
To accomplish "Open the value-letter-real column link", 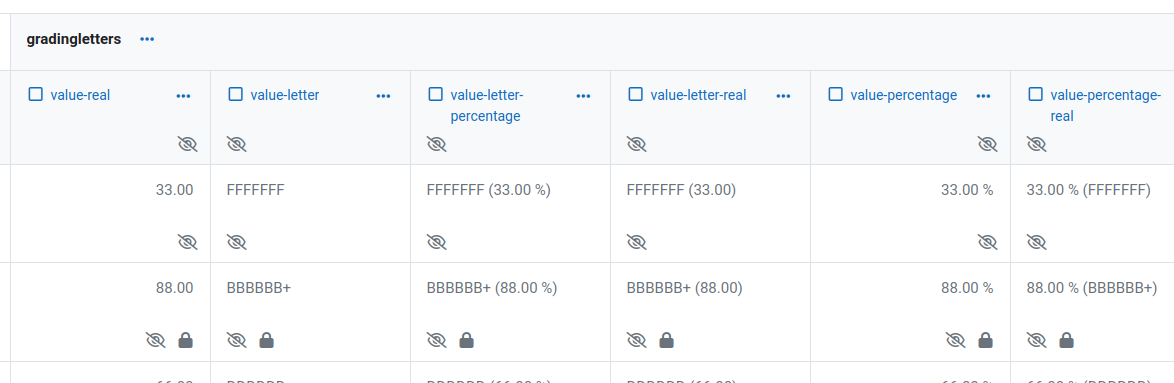I will [x=698, y=95].
